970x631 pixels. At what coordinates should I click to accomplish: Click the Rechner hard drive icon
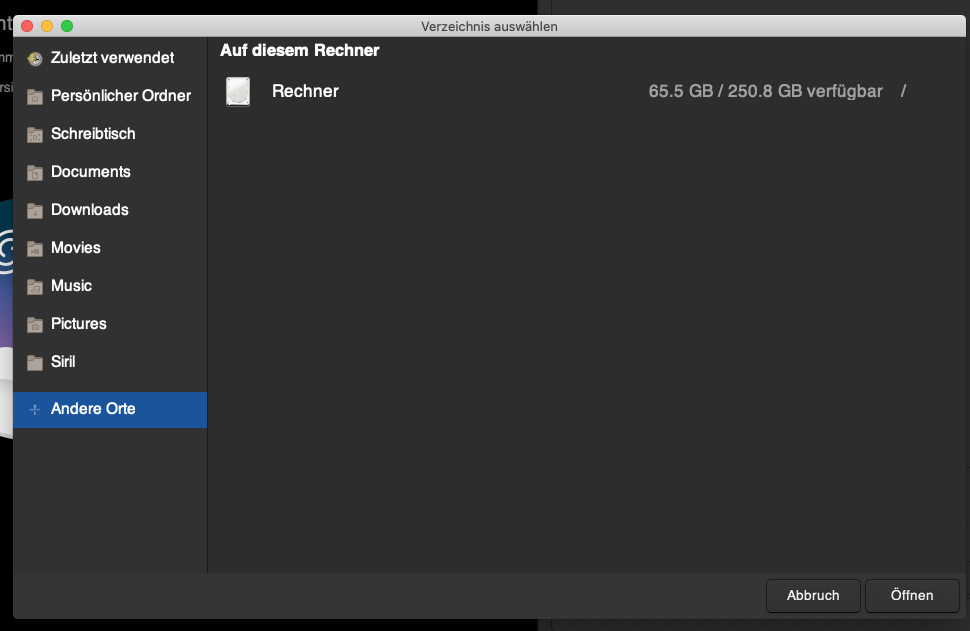[238, 92]
